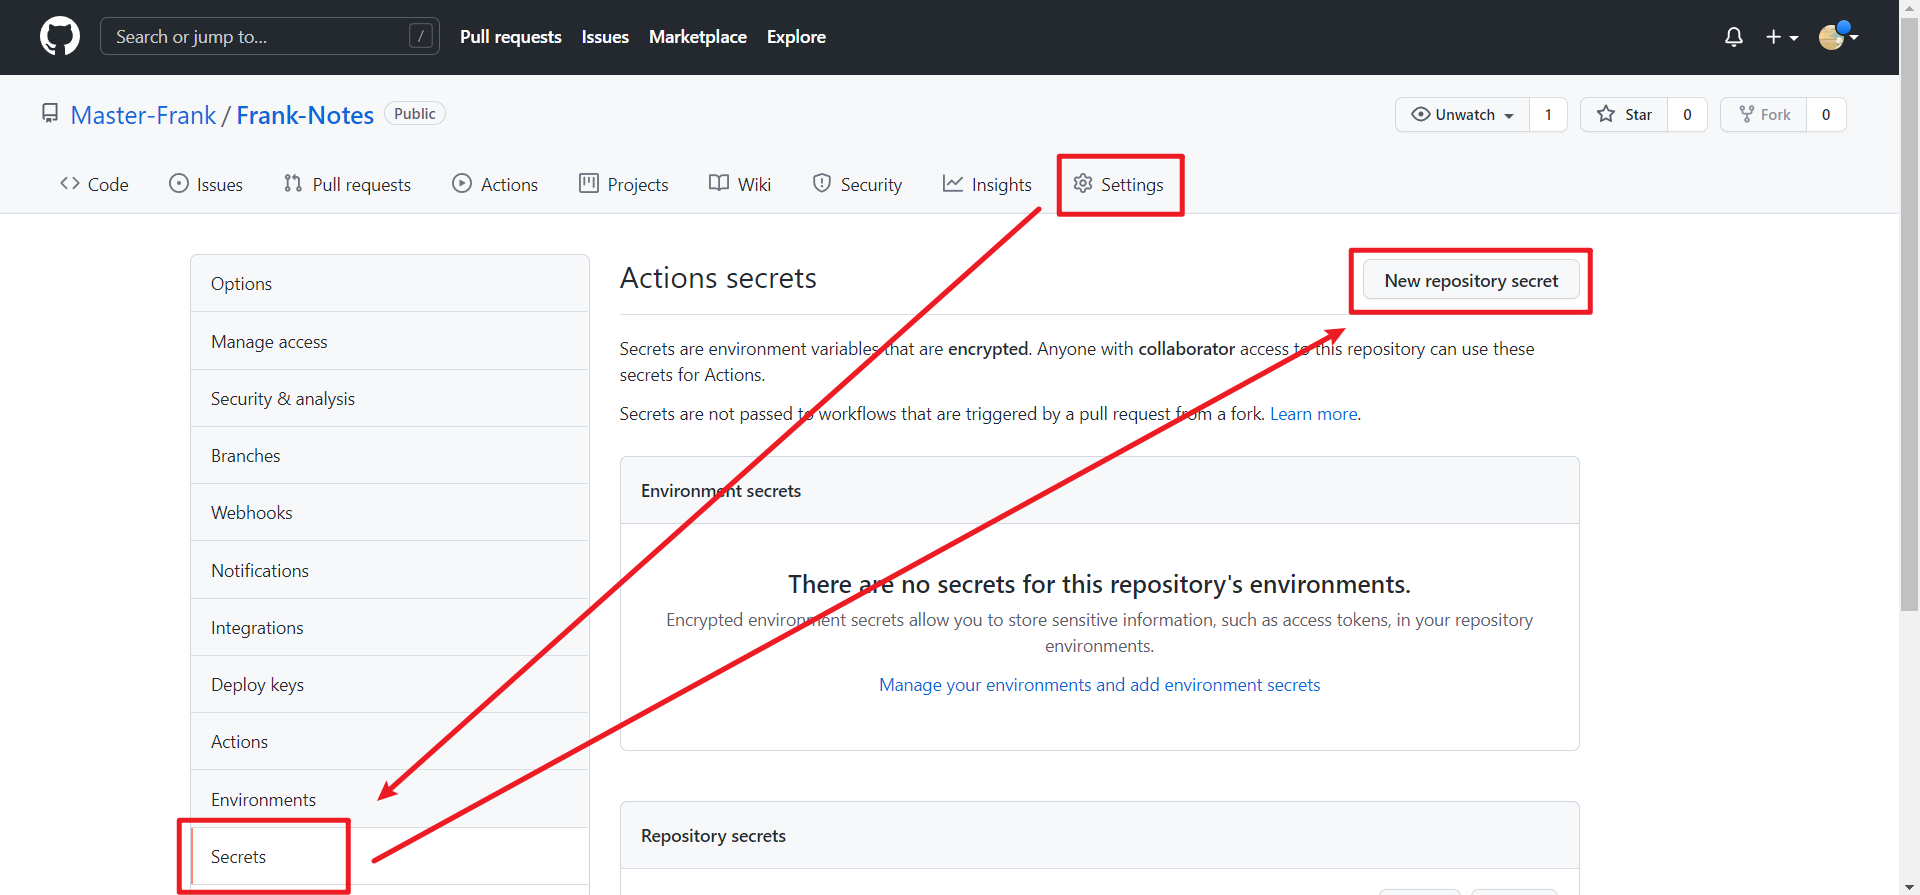
Task: Switch to the Code tab
Action: (94, 184)
